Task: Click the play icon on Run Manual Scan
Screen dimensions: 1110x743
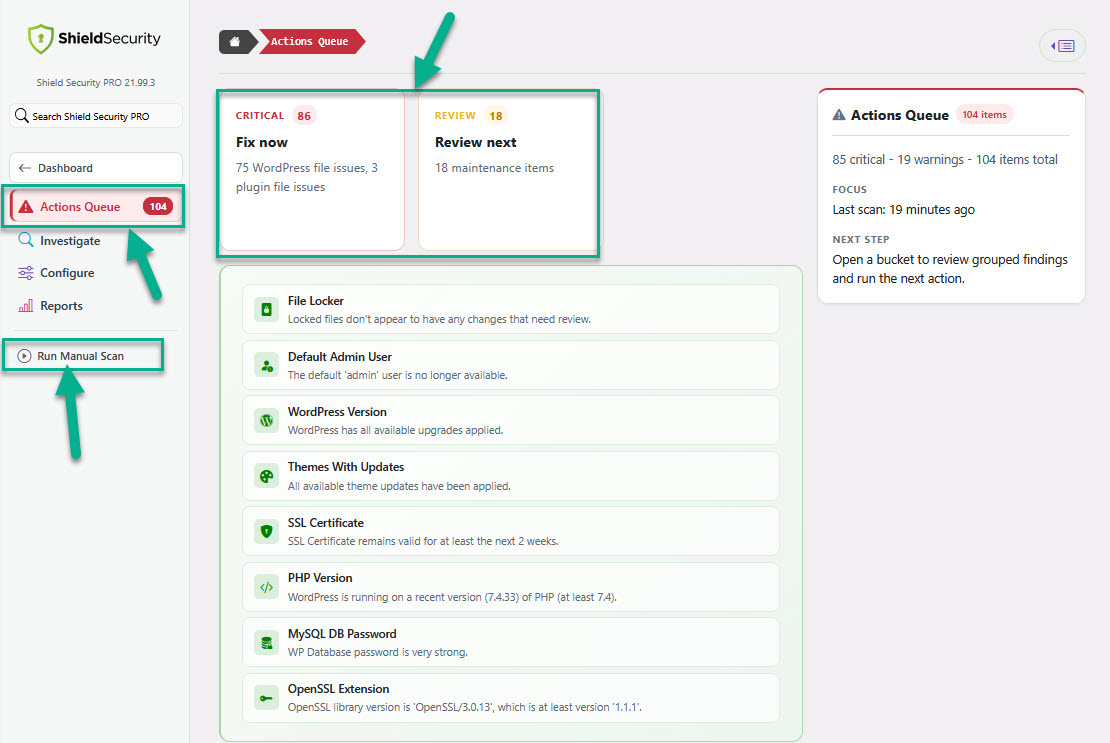Action: click(24, 356)
